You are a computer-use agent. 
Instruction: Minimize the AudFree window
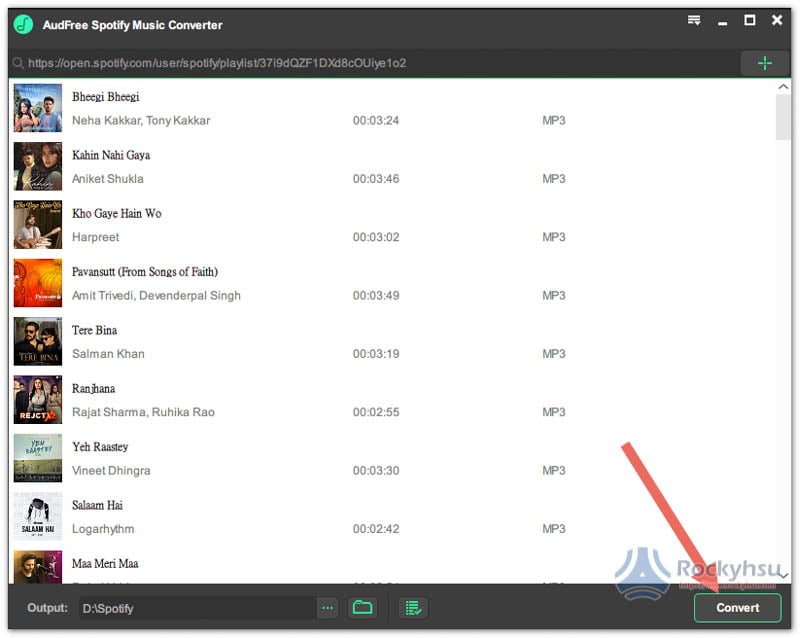[x=722, y=23]
